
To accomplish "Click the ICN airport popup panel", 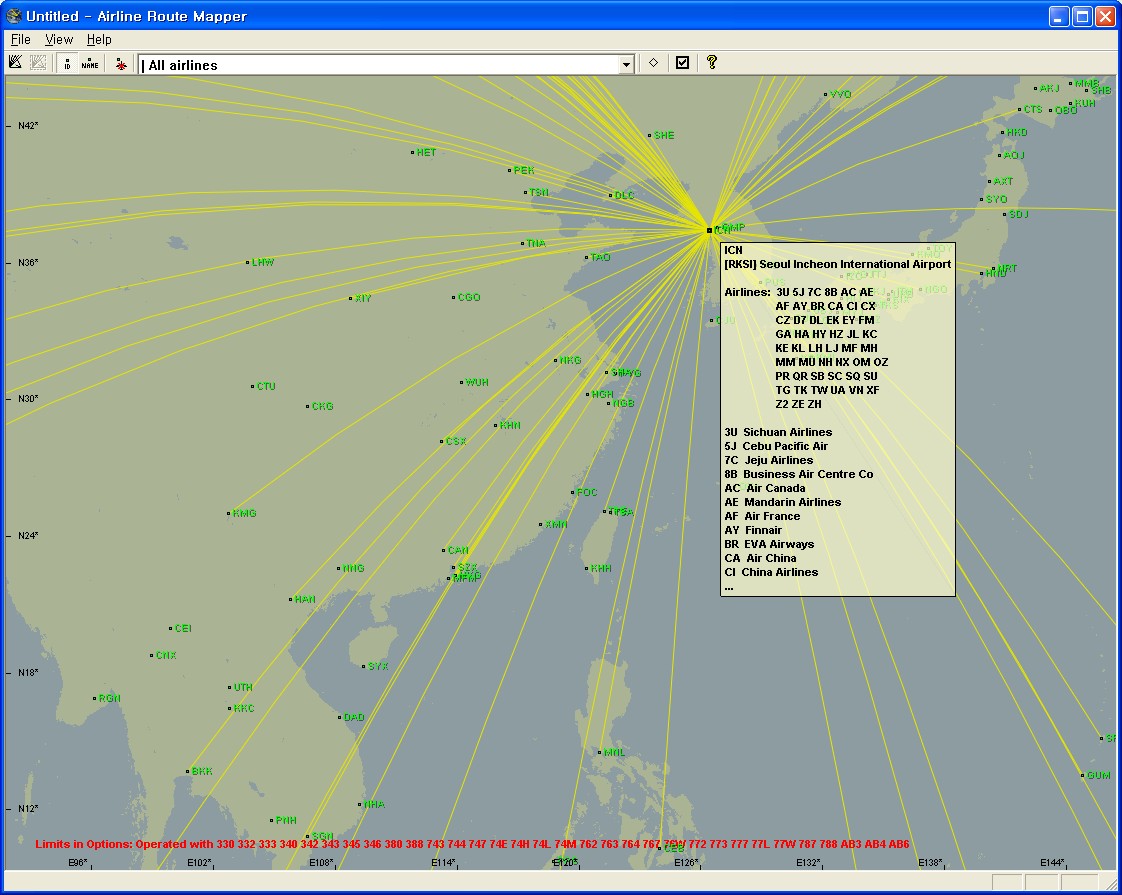I will click(x=836, y=420).
